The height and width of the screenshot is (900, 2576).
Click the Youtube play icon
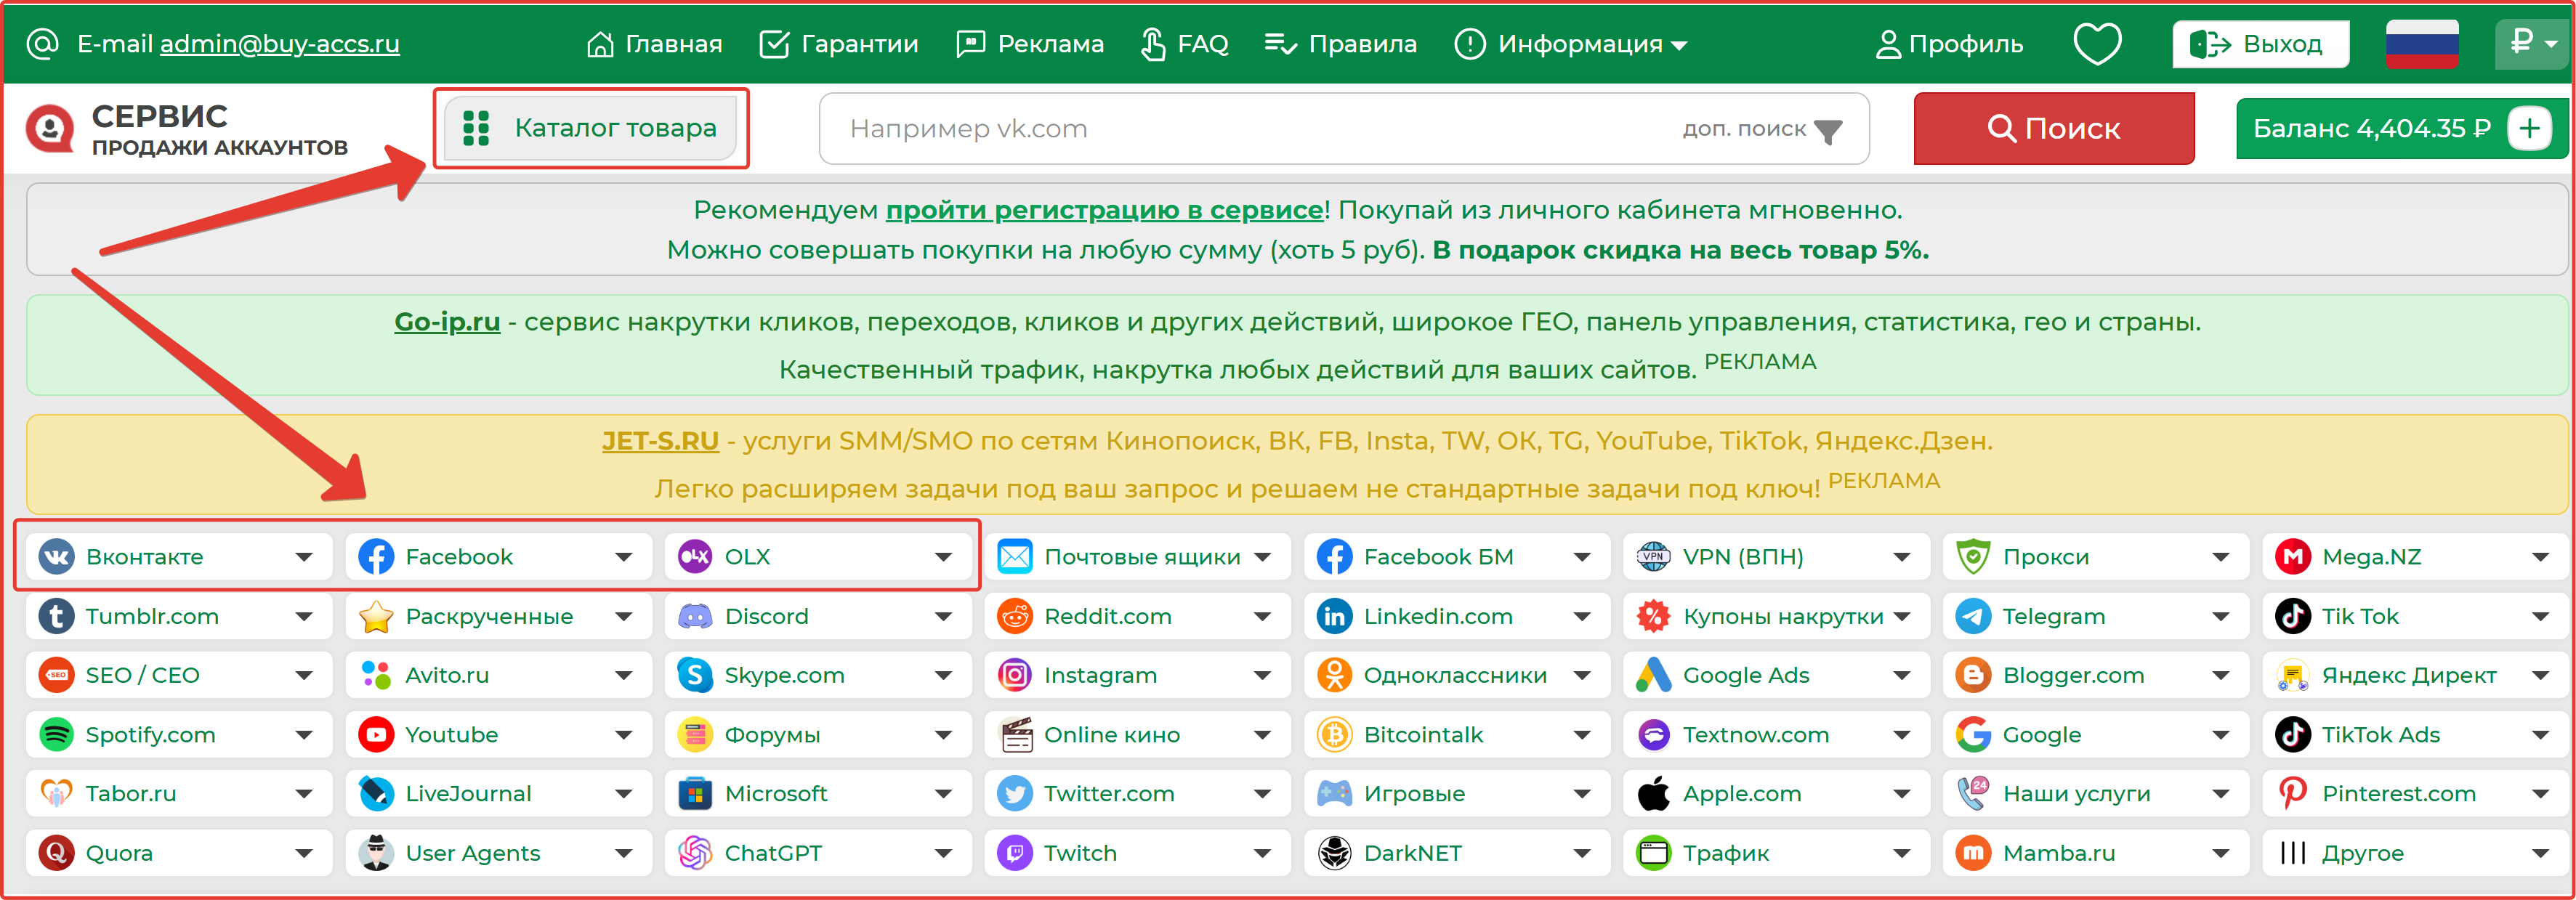pyautogui.click(x=376, y=735)
